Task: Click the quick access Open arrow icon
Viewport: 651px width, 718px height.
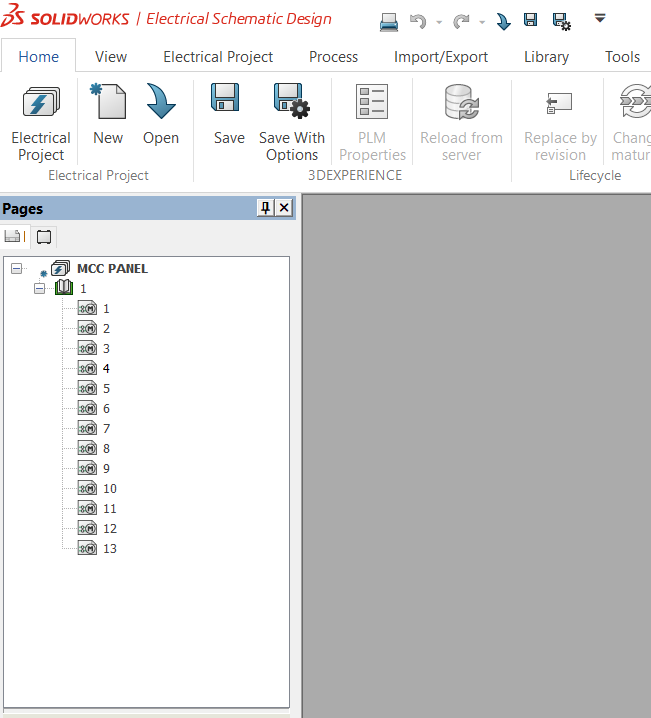Action: pos(503,22)
